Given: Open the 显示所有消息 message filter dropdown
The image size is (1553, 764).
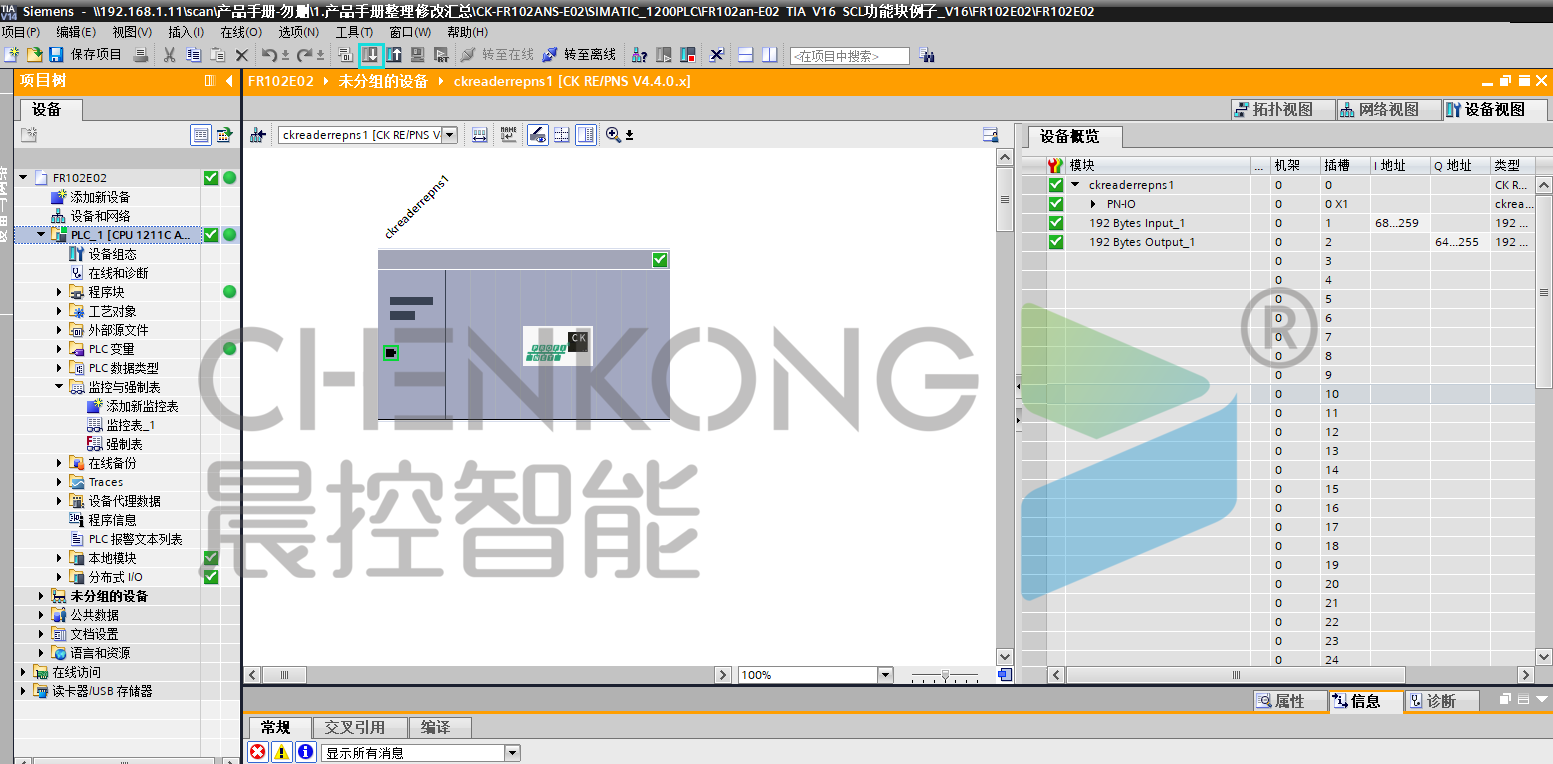Looking at the screenshot, I should coord(512,753).
